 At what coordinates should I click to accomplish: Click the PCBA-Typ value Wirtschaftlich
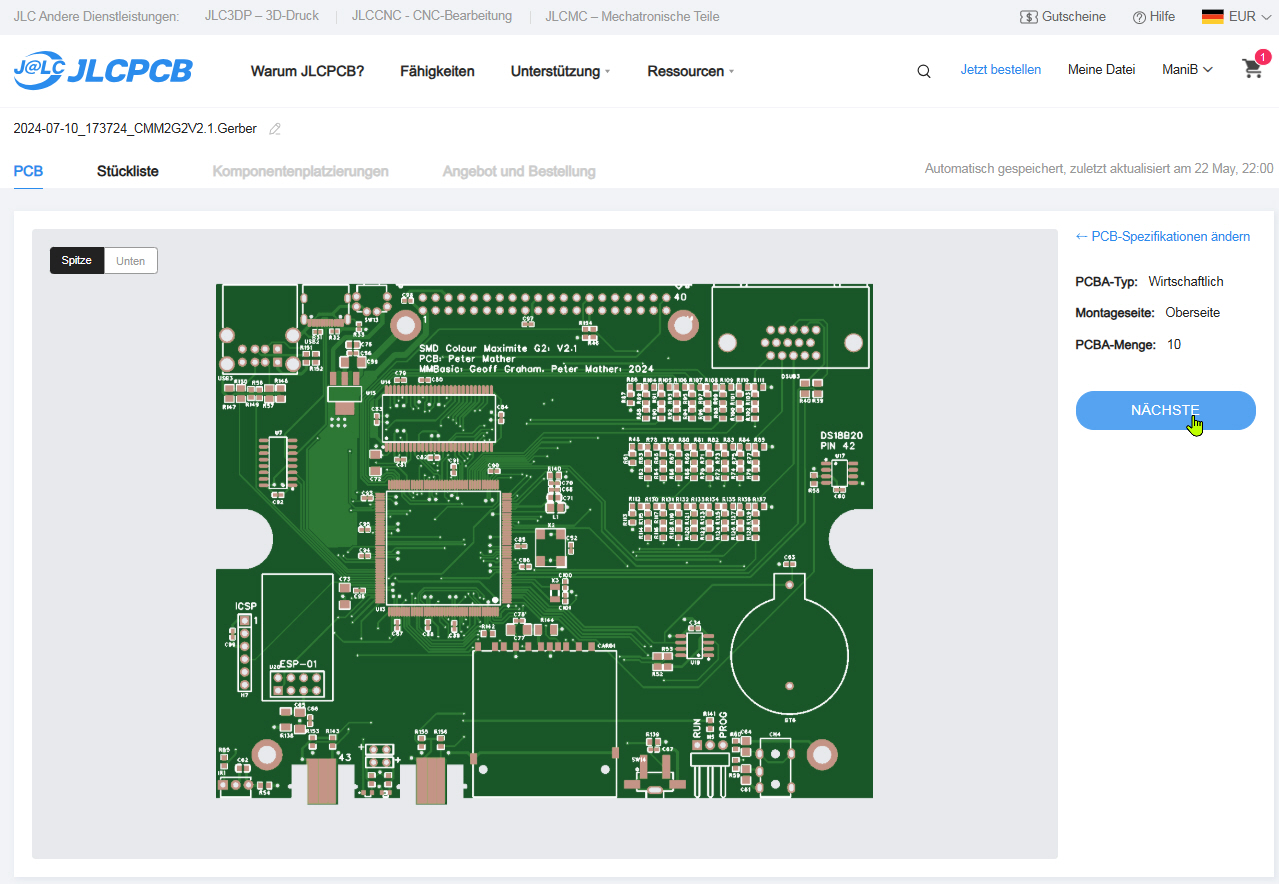tap(1186, 282)
